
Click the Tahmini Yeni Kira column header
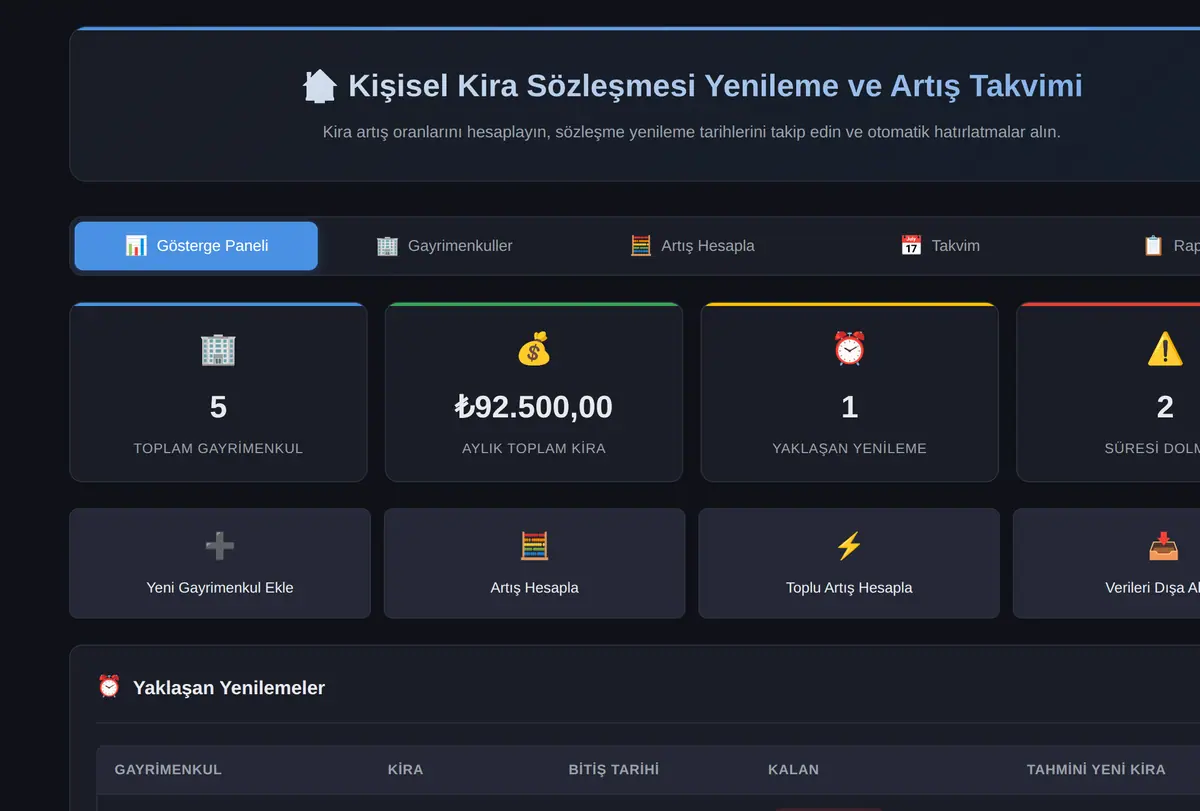pos(1096,770)
